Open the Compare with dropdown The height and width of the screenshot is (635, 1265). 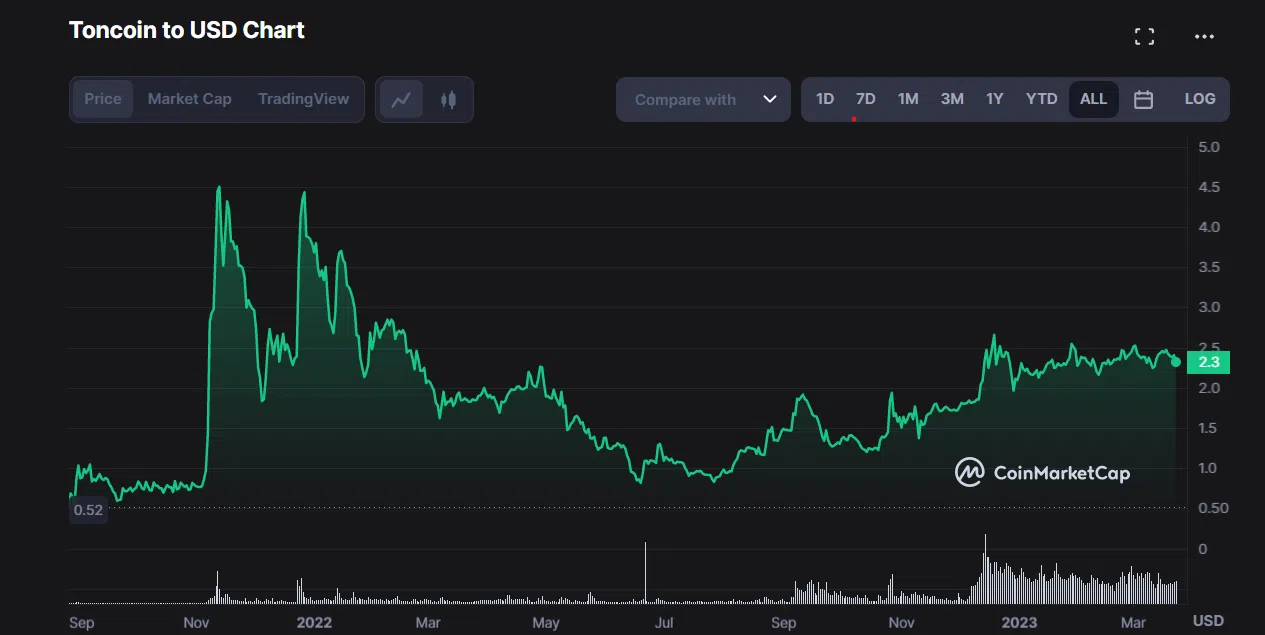(703, 100)
